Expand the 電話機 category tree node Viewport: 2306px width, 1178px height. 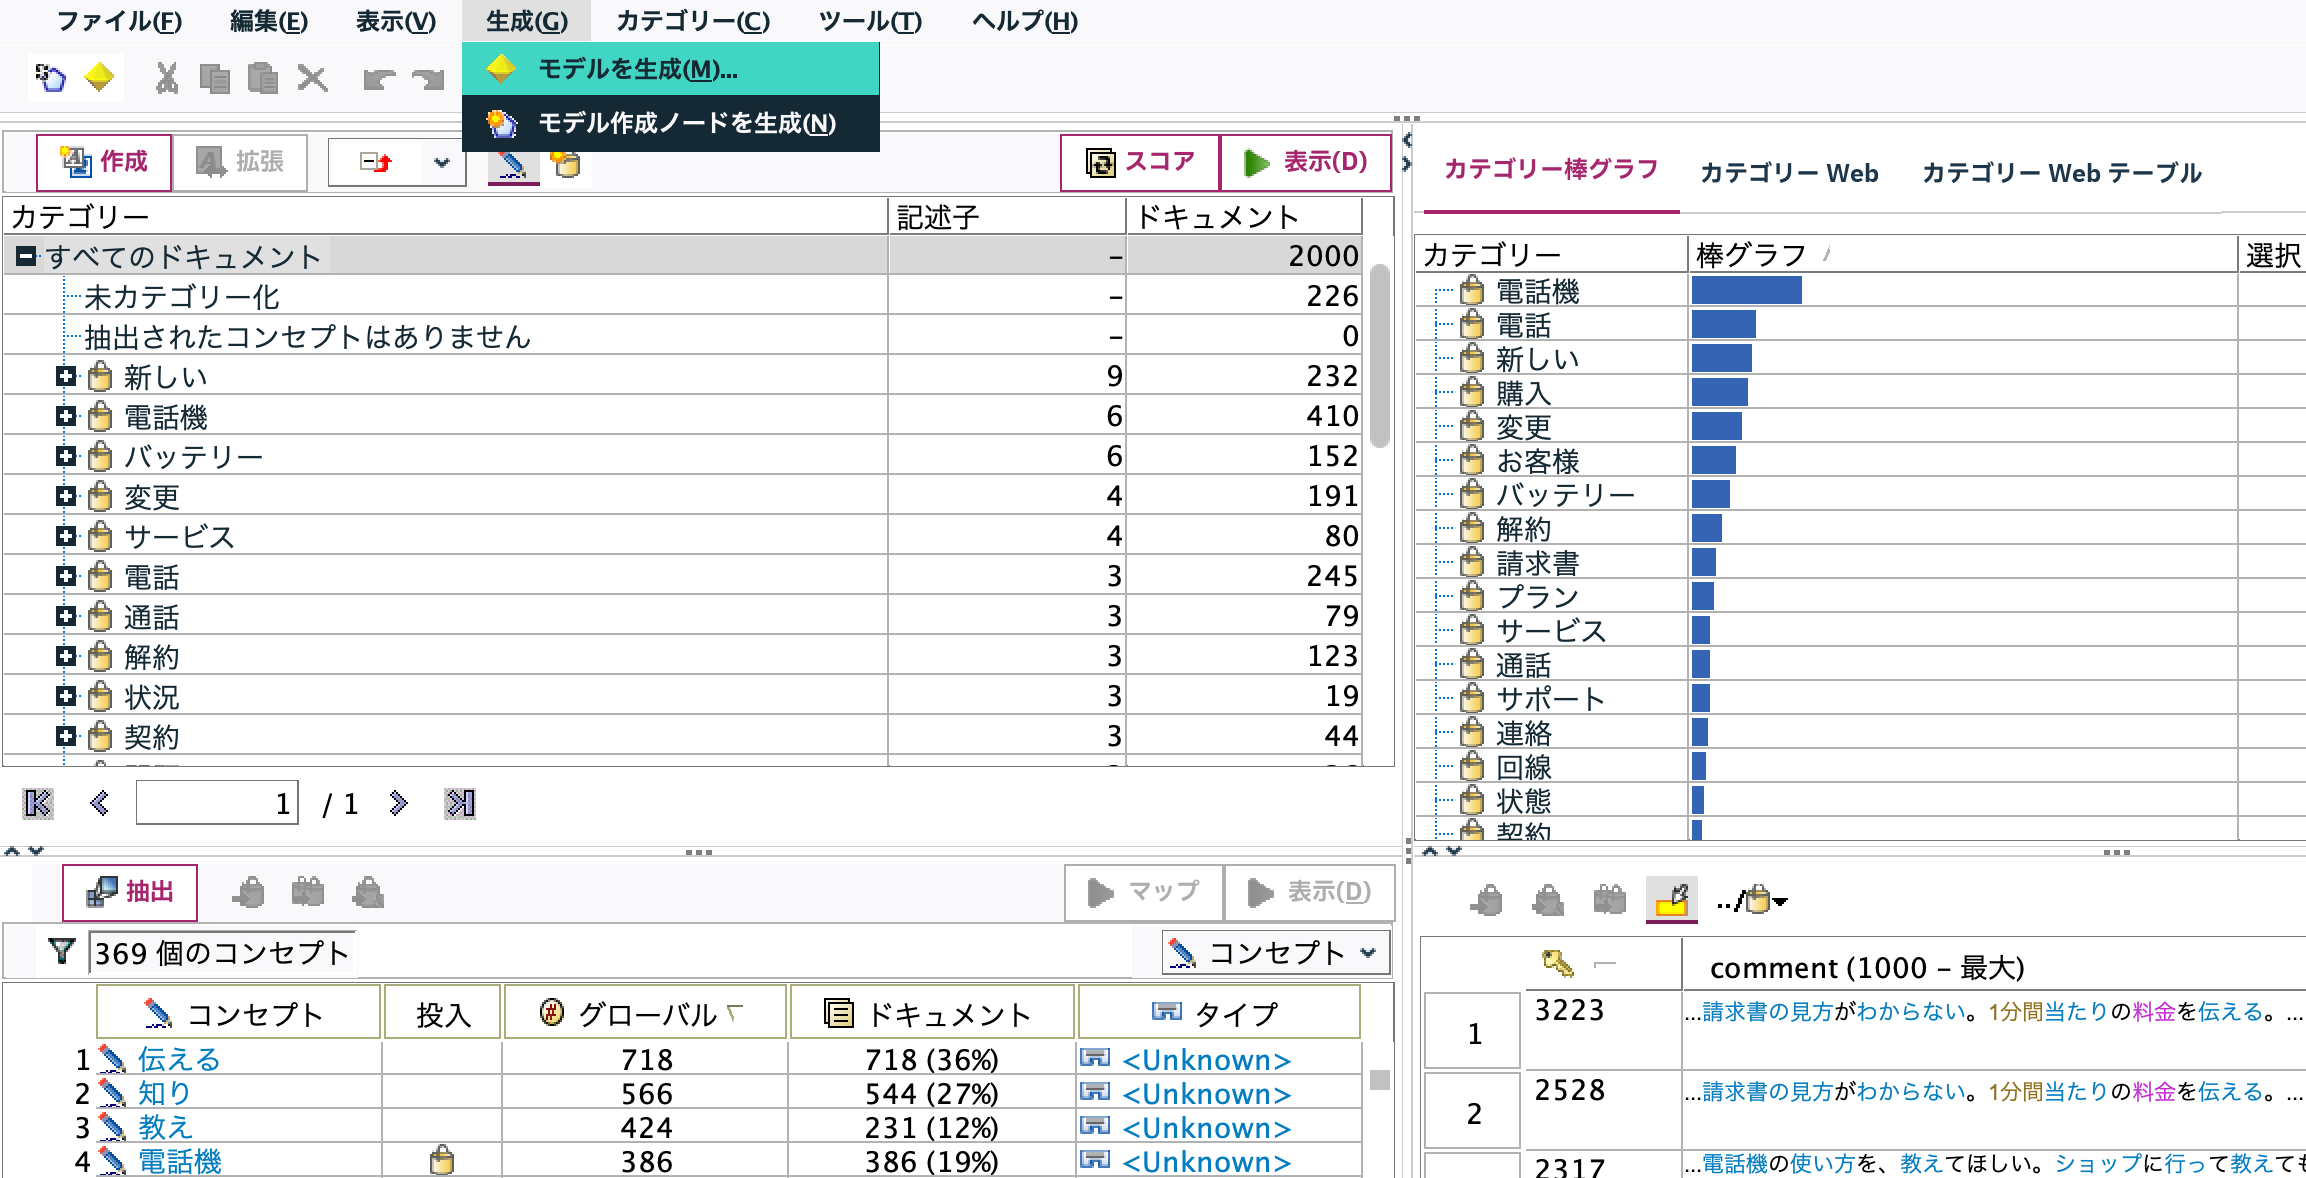[x=65, y=416]
